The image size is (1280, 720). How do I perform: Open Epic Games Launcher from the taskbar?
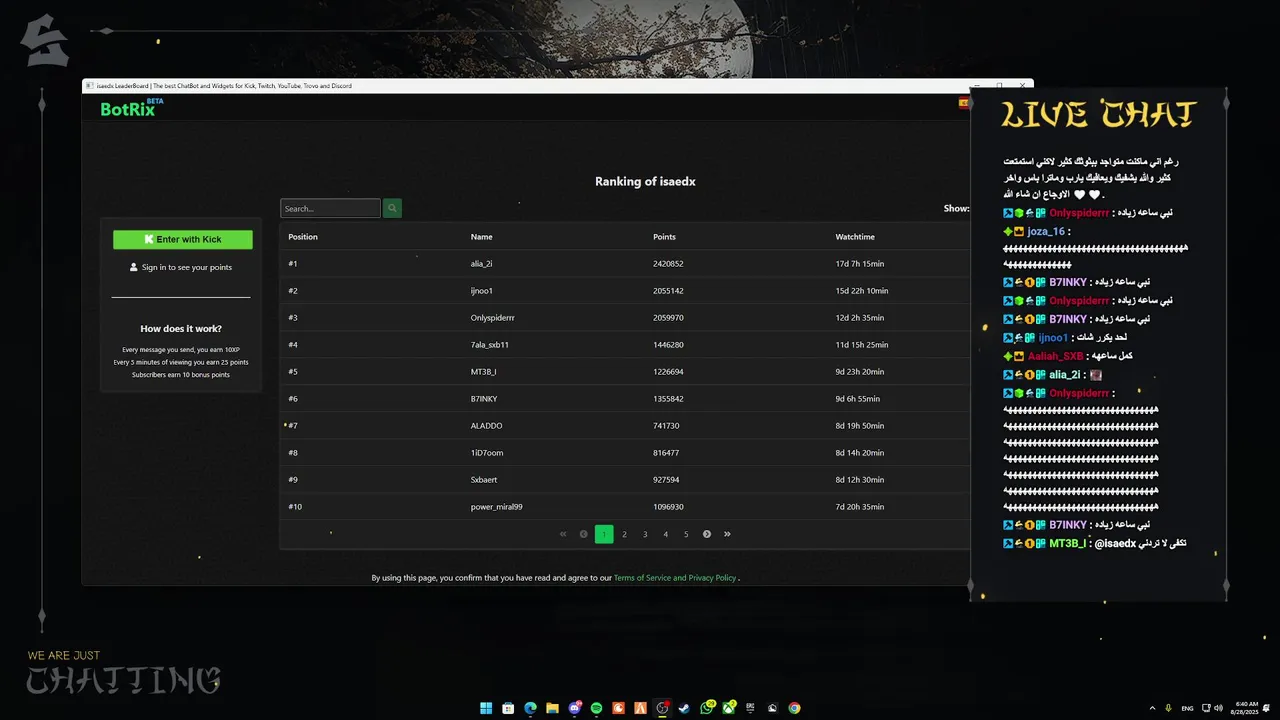[x=750, y=708]
